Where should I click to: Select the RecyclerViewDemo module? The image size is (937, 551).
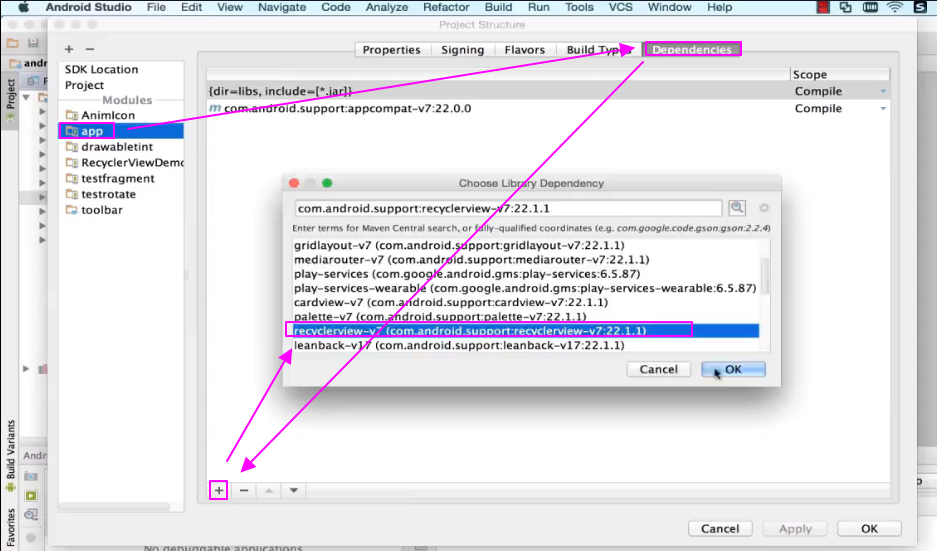(x=121, y=163)
